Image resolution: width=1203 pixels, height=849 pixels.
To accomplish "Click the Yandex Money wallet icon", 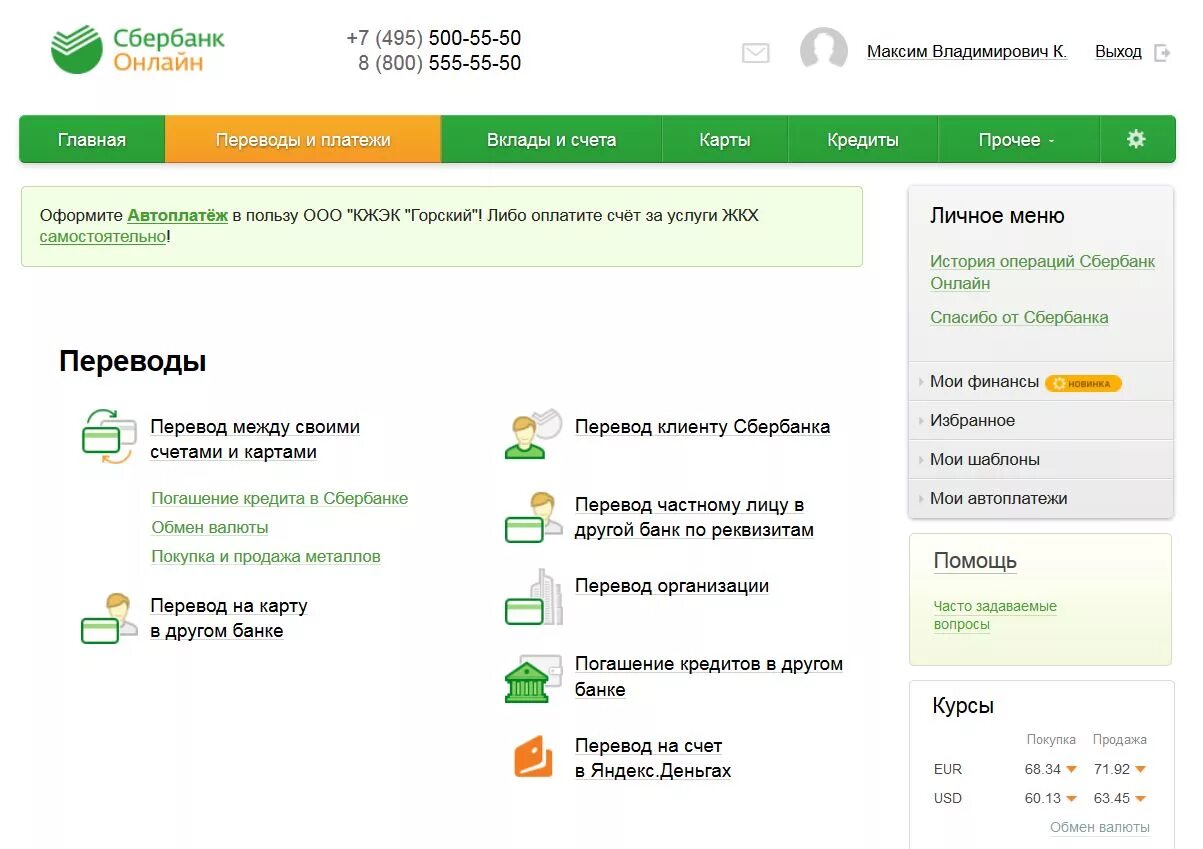I will pyautogui.click(x=533, y=757).
